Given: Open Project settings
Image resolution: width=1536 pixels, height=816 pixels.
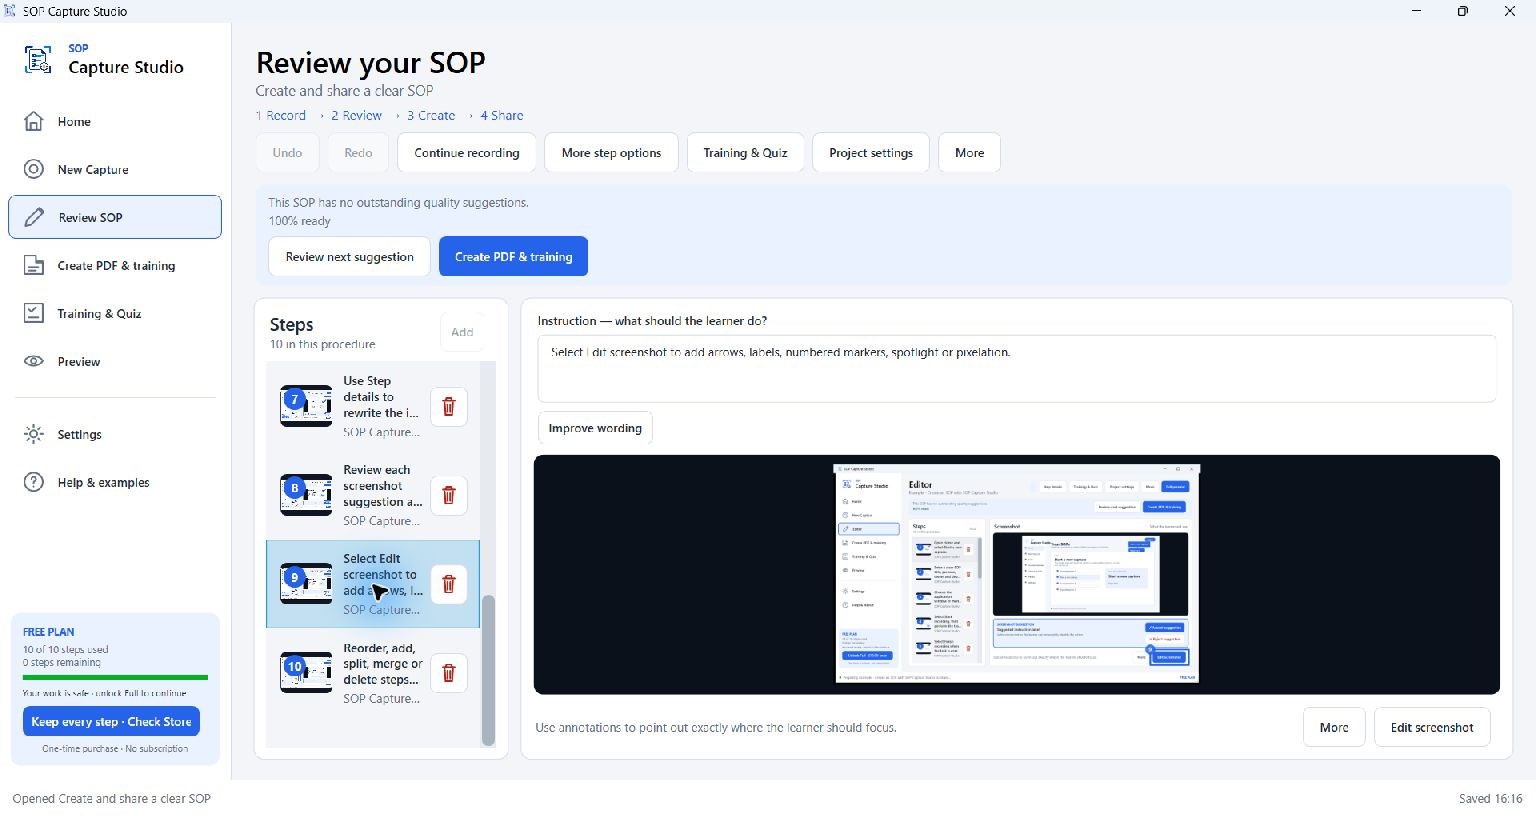Looking at the screenshot, I should (x=871, y=153).
